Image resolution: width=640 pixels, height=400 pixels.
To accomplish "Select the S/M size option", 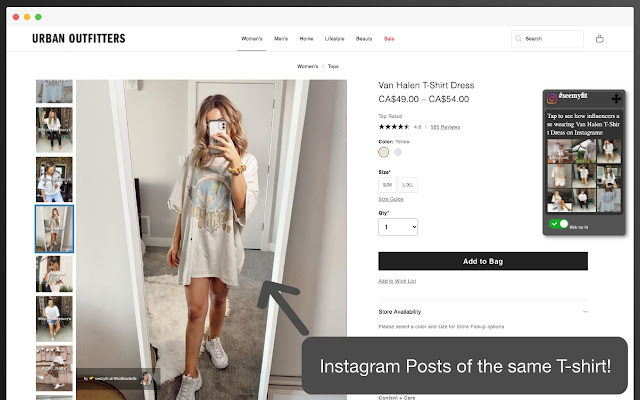I will point(387,185).
